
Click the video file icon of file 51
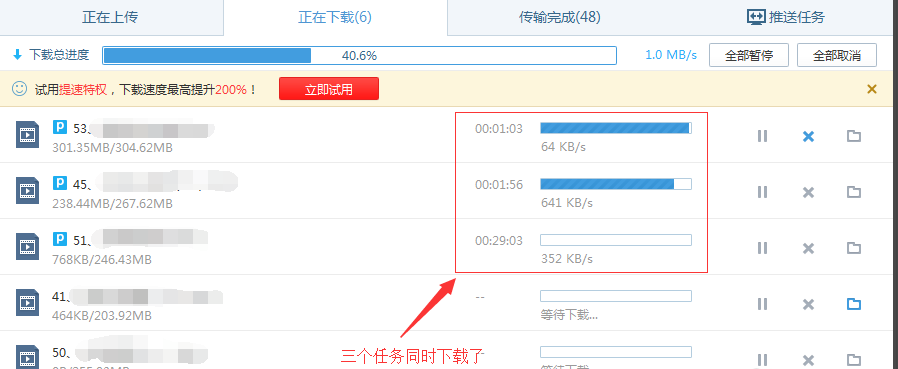pos(27,246)
